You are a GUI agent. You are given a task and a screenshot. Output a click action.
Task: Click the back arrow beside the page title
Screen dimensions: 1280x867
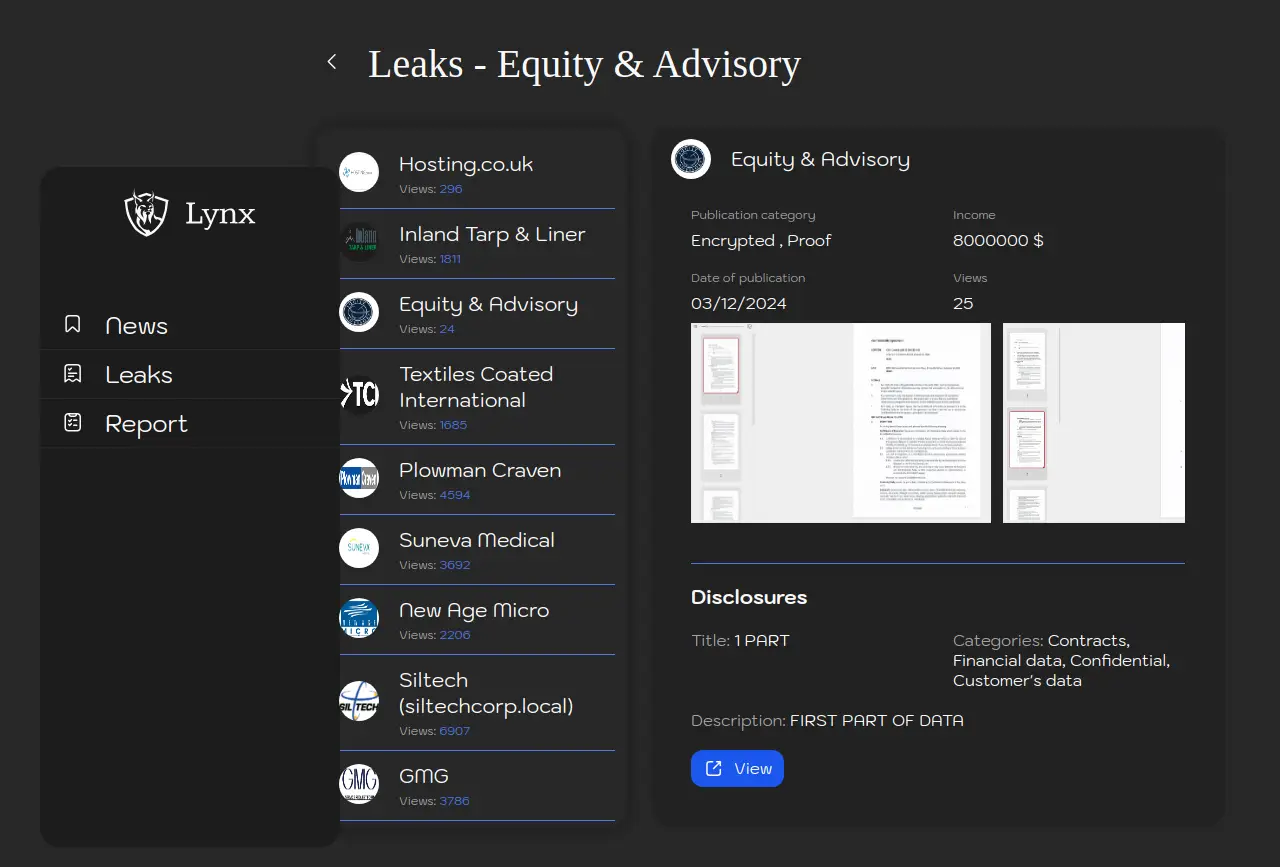(x=332, y=62)
